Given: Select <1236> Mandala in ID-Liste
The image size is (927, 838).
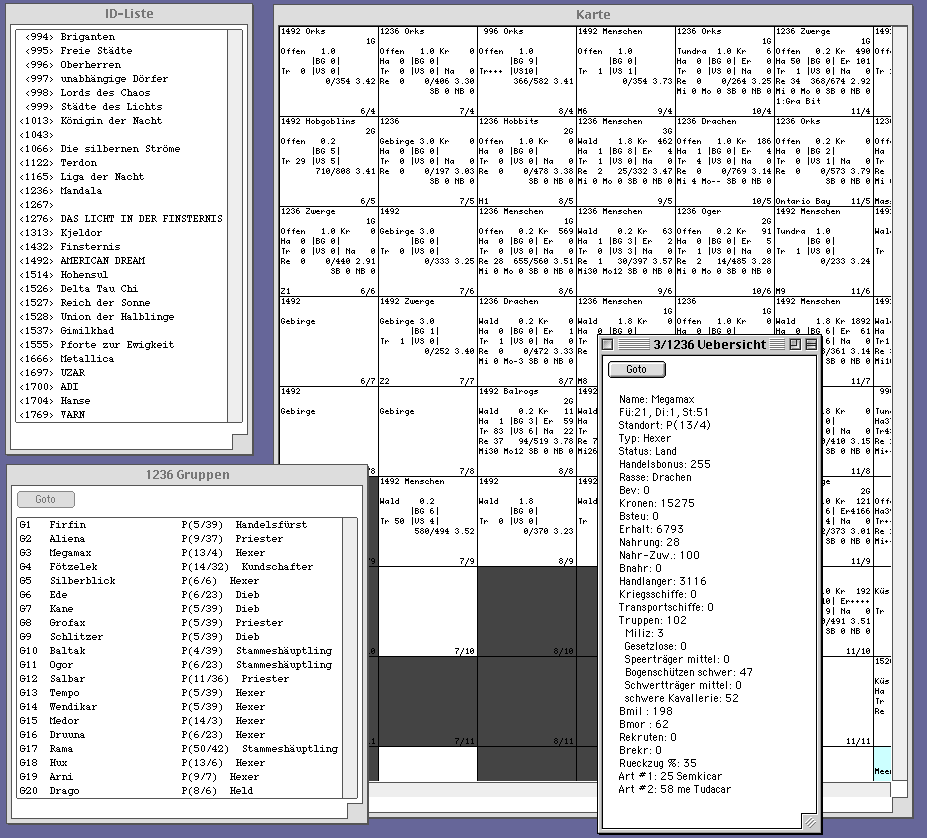Looking at the screenshot, I should tap(121, 191).
